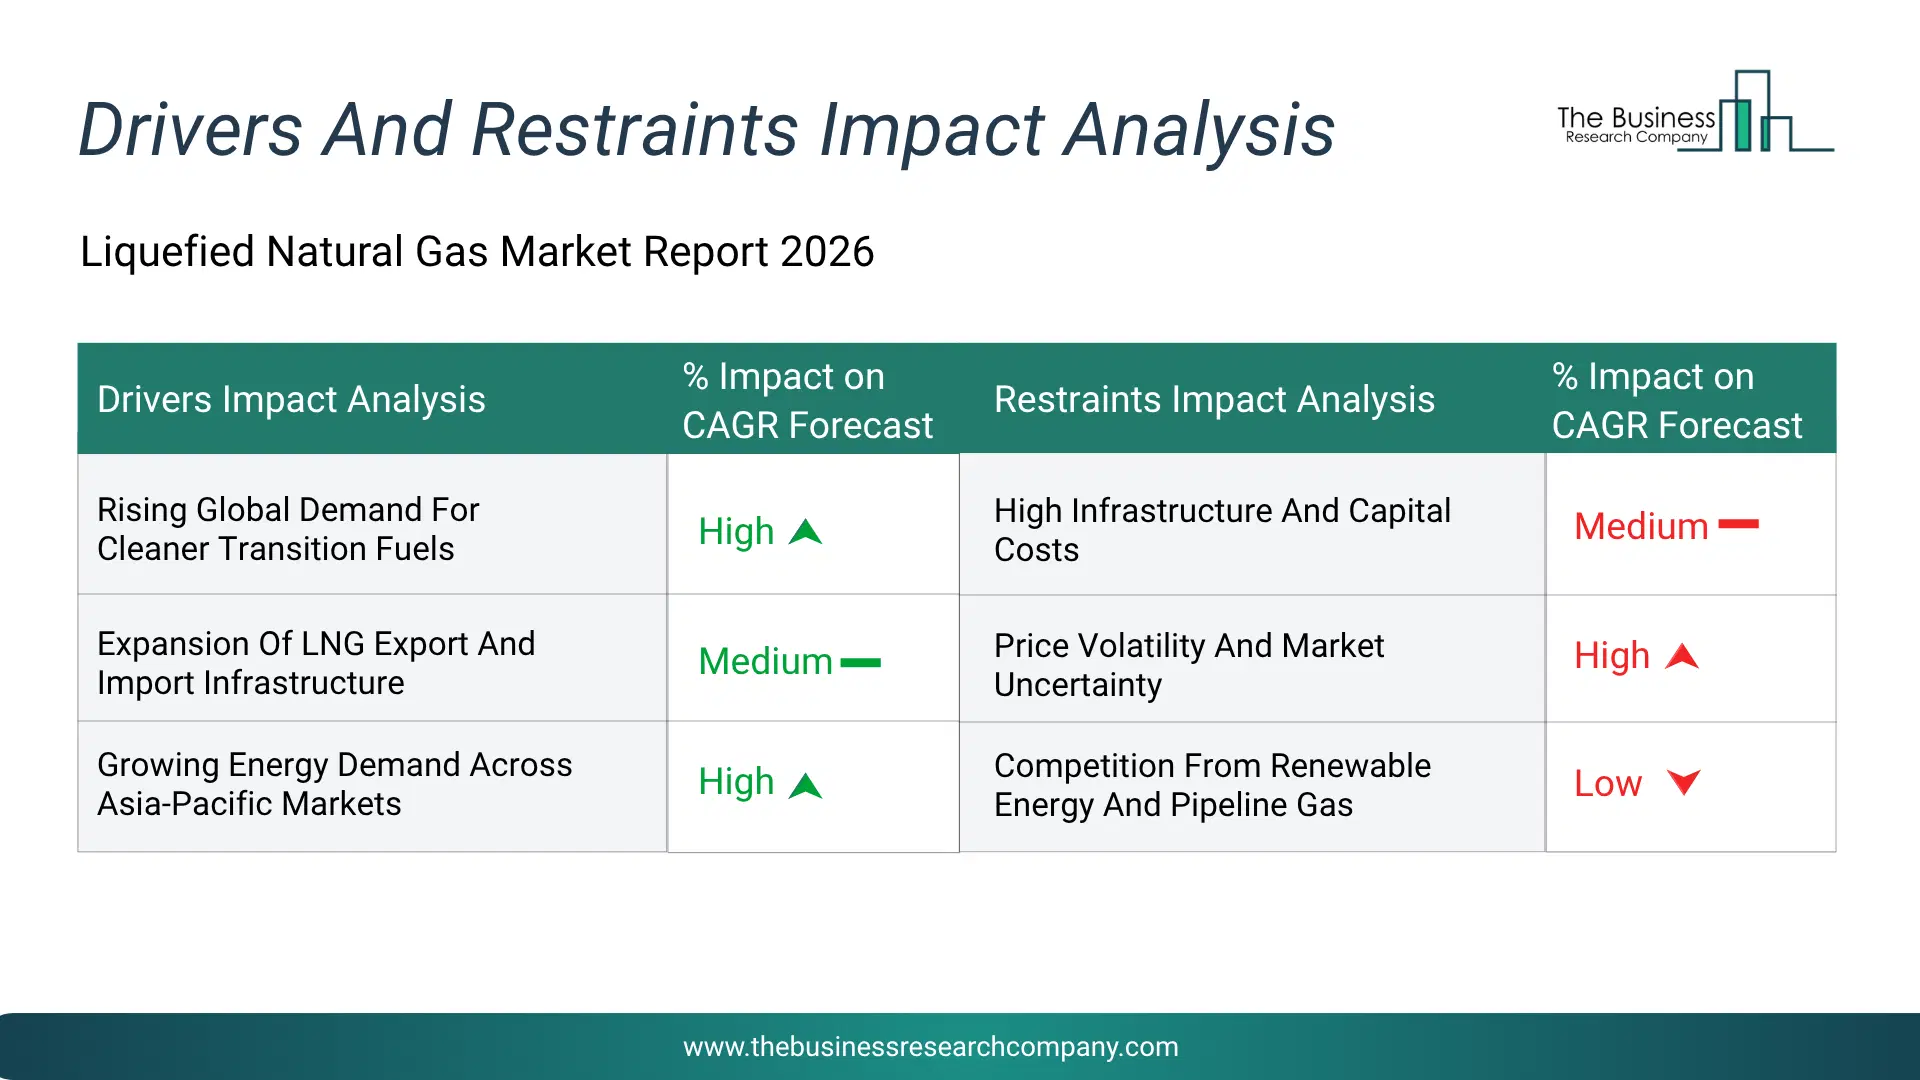Viewport: 1920px width, 1080px height.
Task: Select 'Expansion Of LNG Export And Import Infrastructure' cell
Action: [x=372, y=659]
